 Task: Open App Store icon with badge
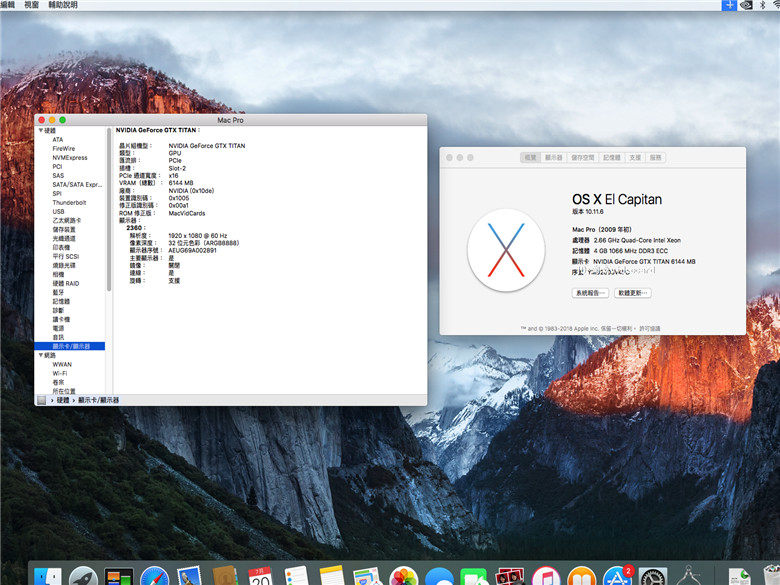617,577
